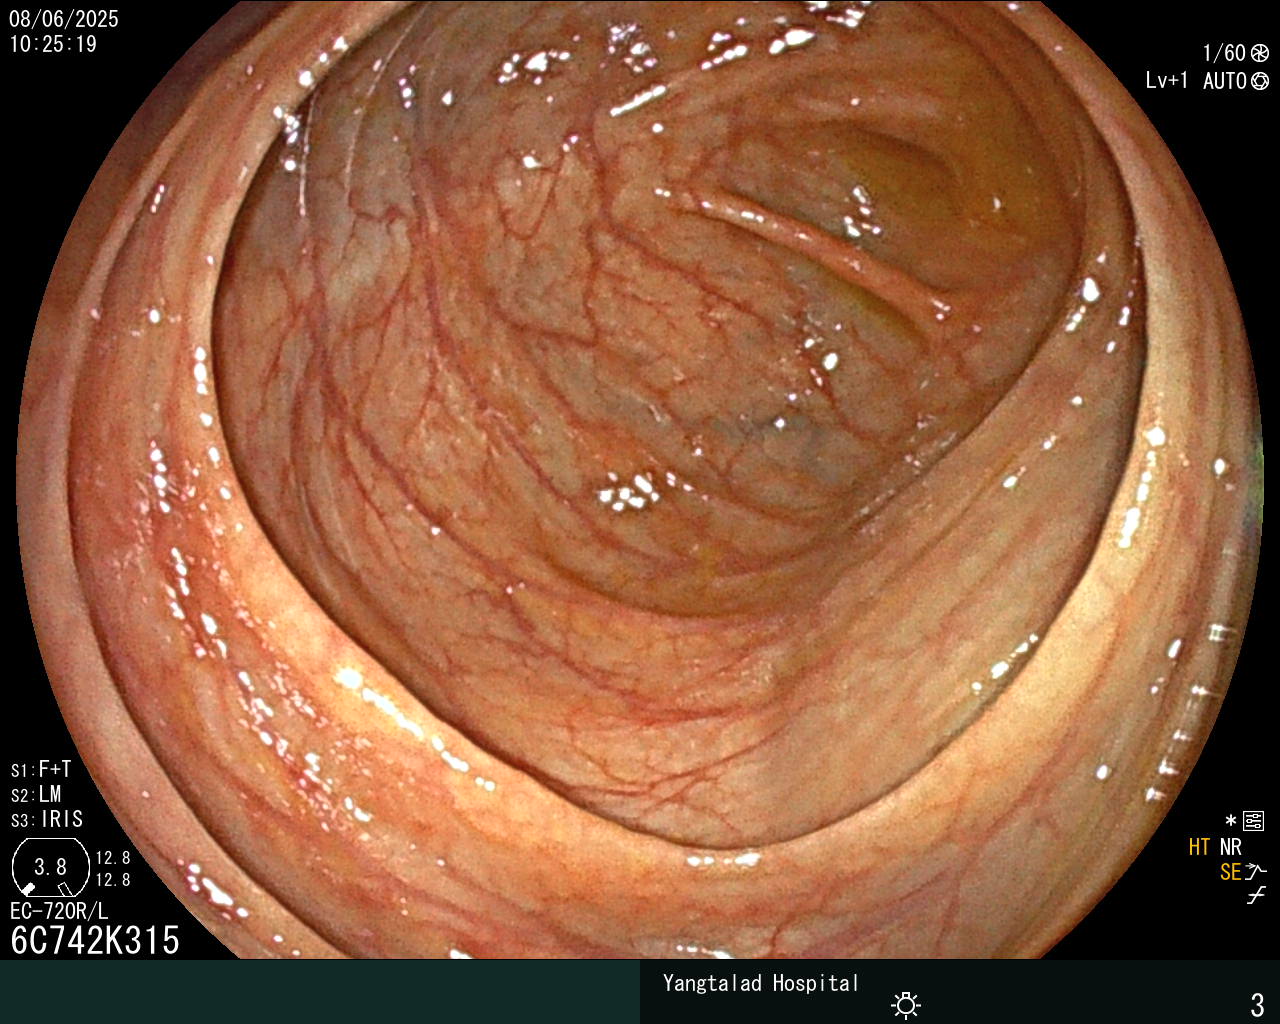Click the HT indicator

tap(1200, 847)
